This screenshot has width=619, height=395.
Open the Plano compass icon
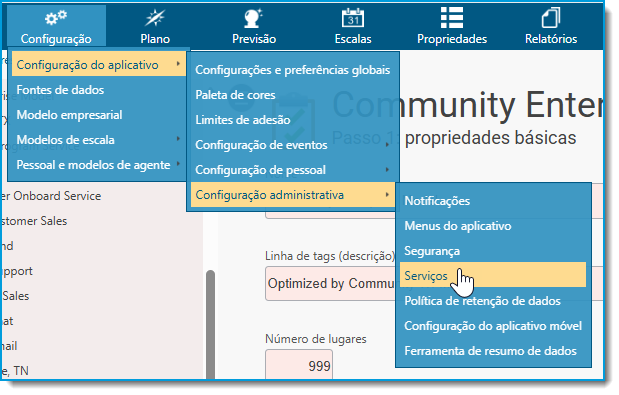155,18
